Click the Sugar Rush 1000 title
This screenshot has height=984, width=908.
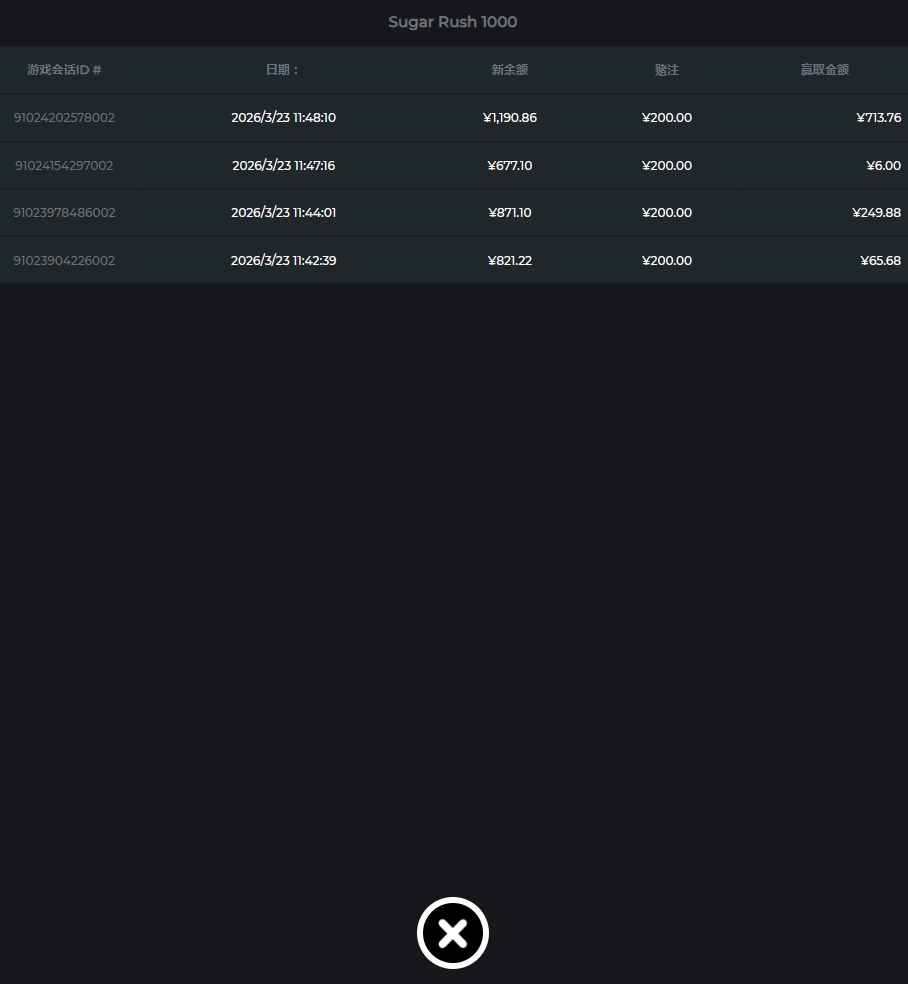coord(452,22)
